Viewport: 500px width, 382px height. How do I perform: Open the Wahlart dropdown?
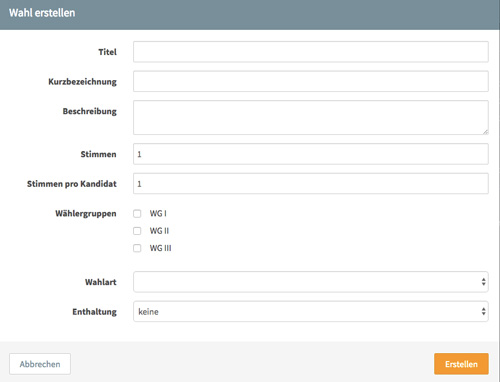pos(311,282)
